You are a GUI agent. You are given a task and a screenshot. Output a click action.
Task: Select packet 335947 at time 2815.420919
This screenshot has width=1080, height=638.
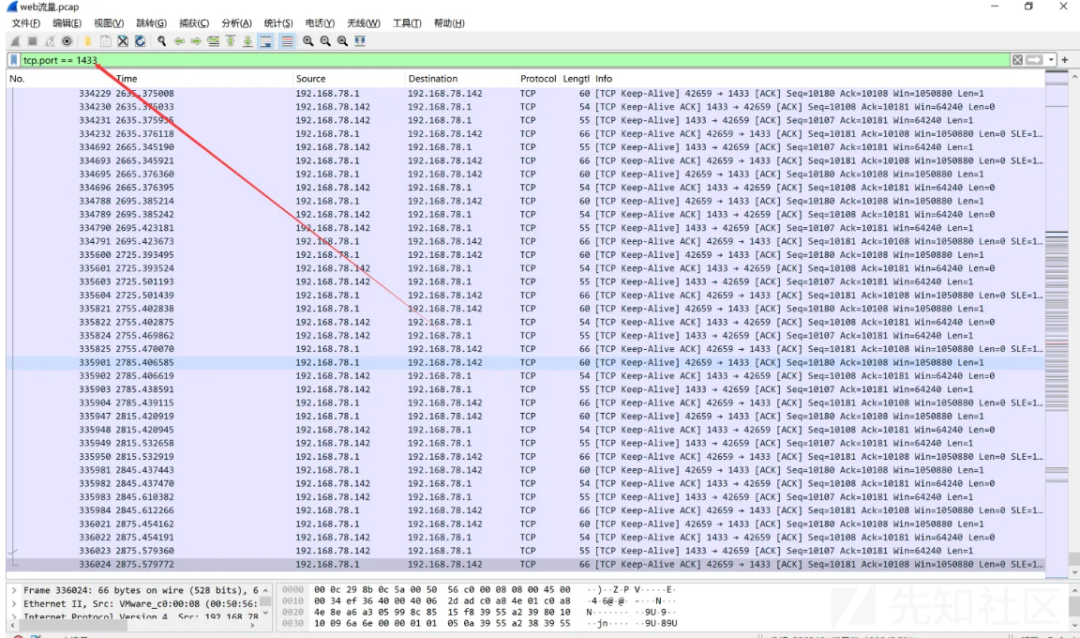point(526,416)
